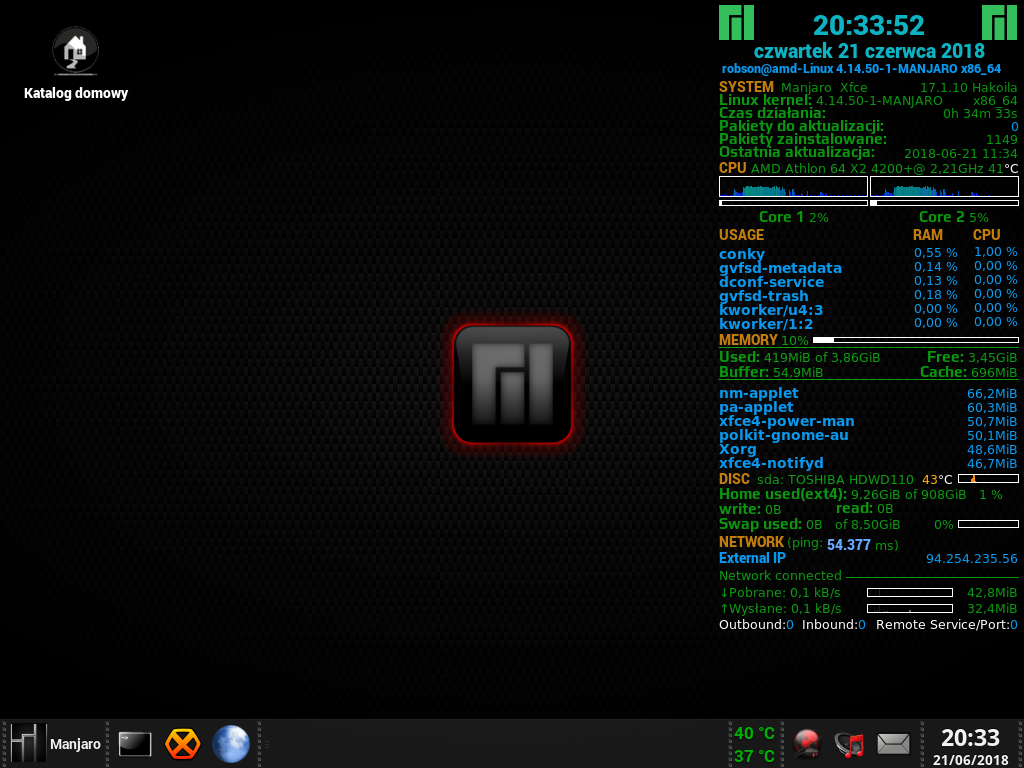The height and width of the screenshot is (768, 1024).
Task: Click the Network connected status text
Action: [780, 575]
